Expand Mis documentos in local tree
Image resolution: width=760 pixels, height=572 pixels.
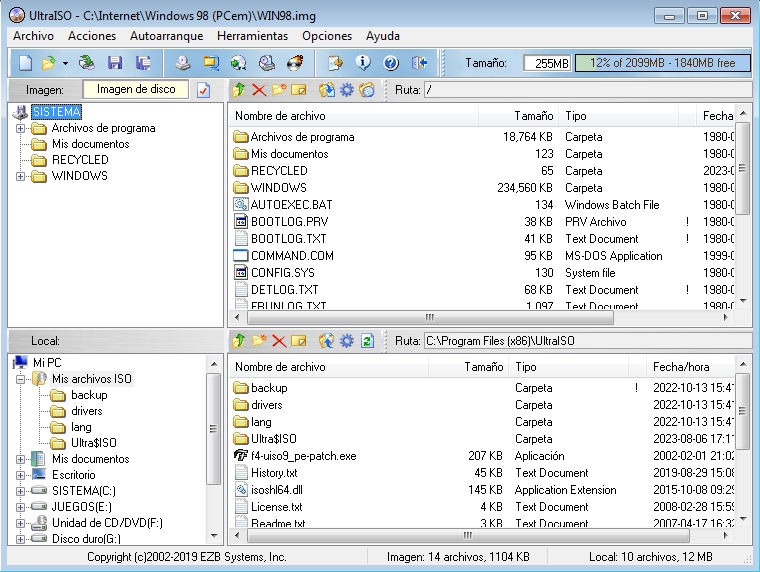(20, 459)
